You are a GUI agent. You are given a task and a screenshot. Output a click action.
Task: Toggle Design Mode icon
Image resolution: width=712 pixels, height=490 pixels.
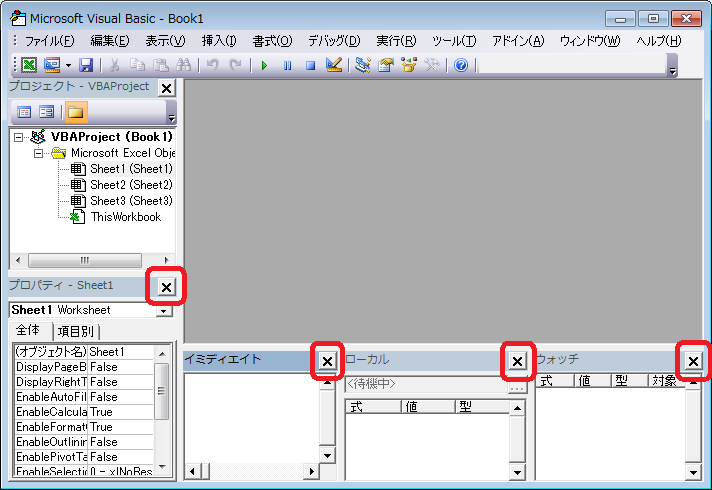334,65
